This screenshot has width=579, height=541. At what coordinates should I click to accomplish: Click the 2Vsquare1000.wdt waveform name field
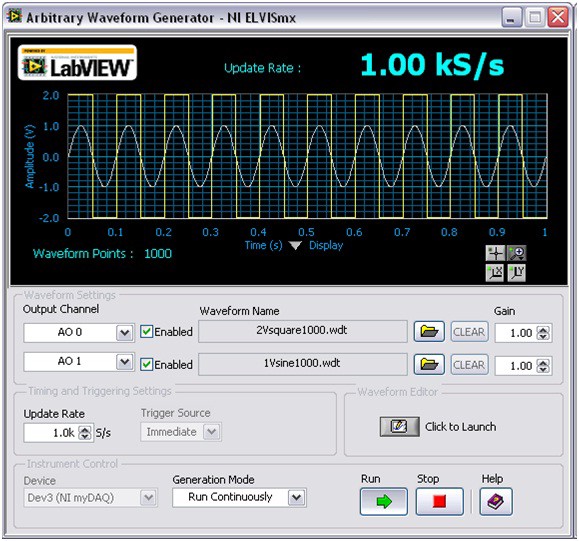[x=302, y=331]
